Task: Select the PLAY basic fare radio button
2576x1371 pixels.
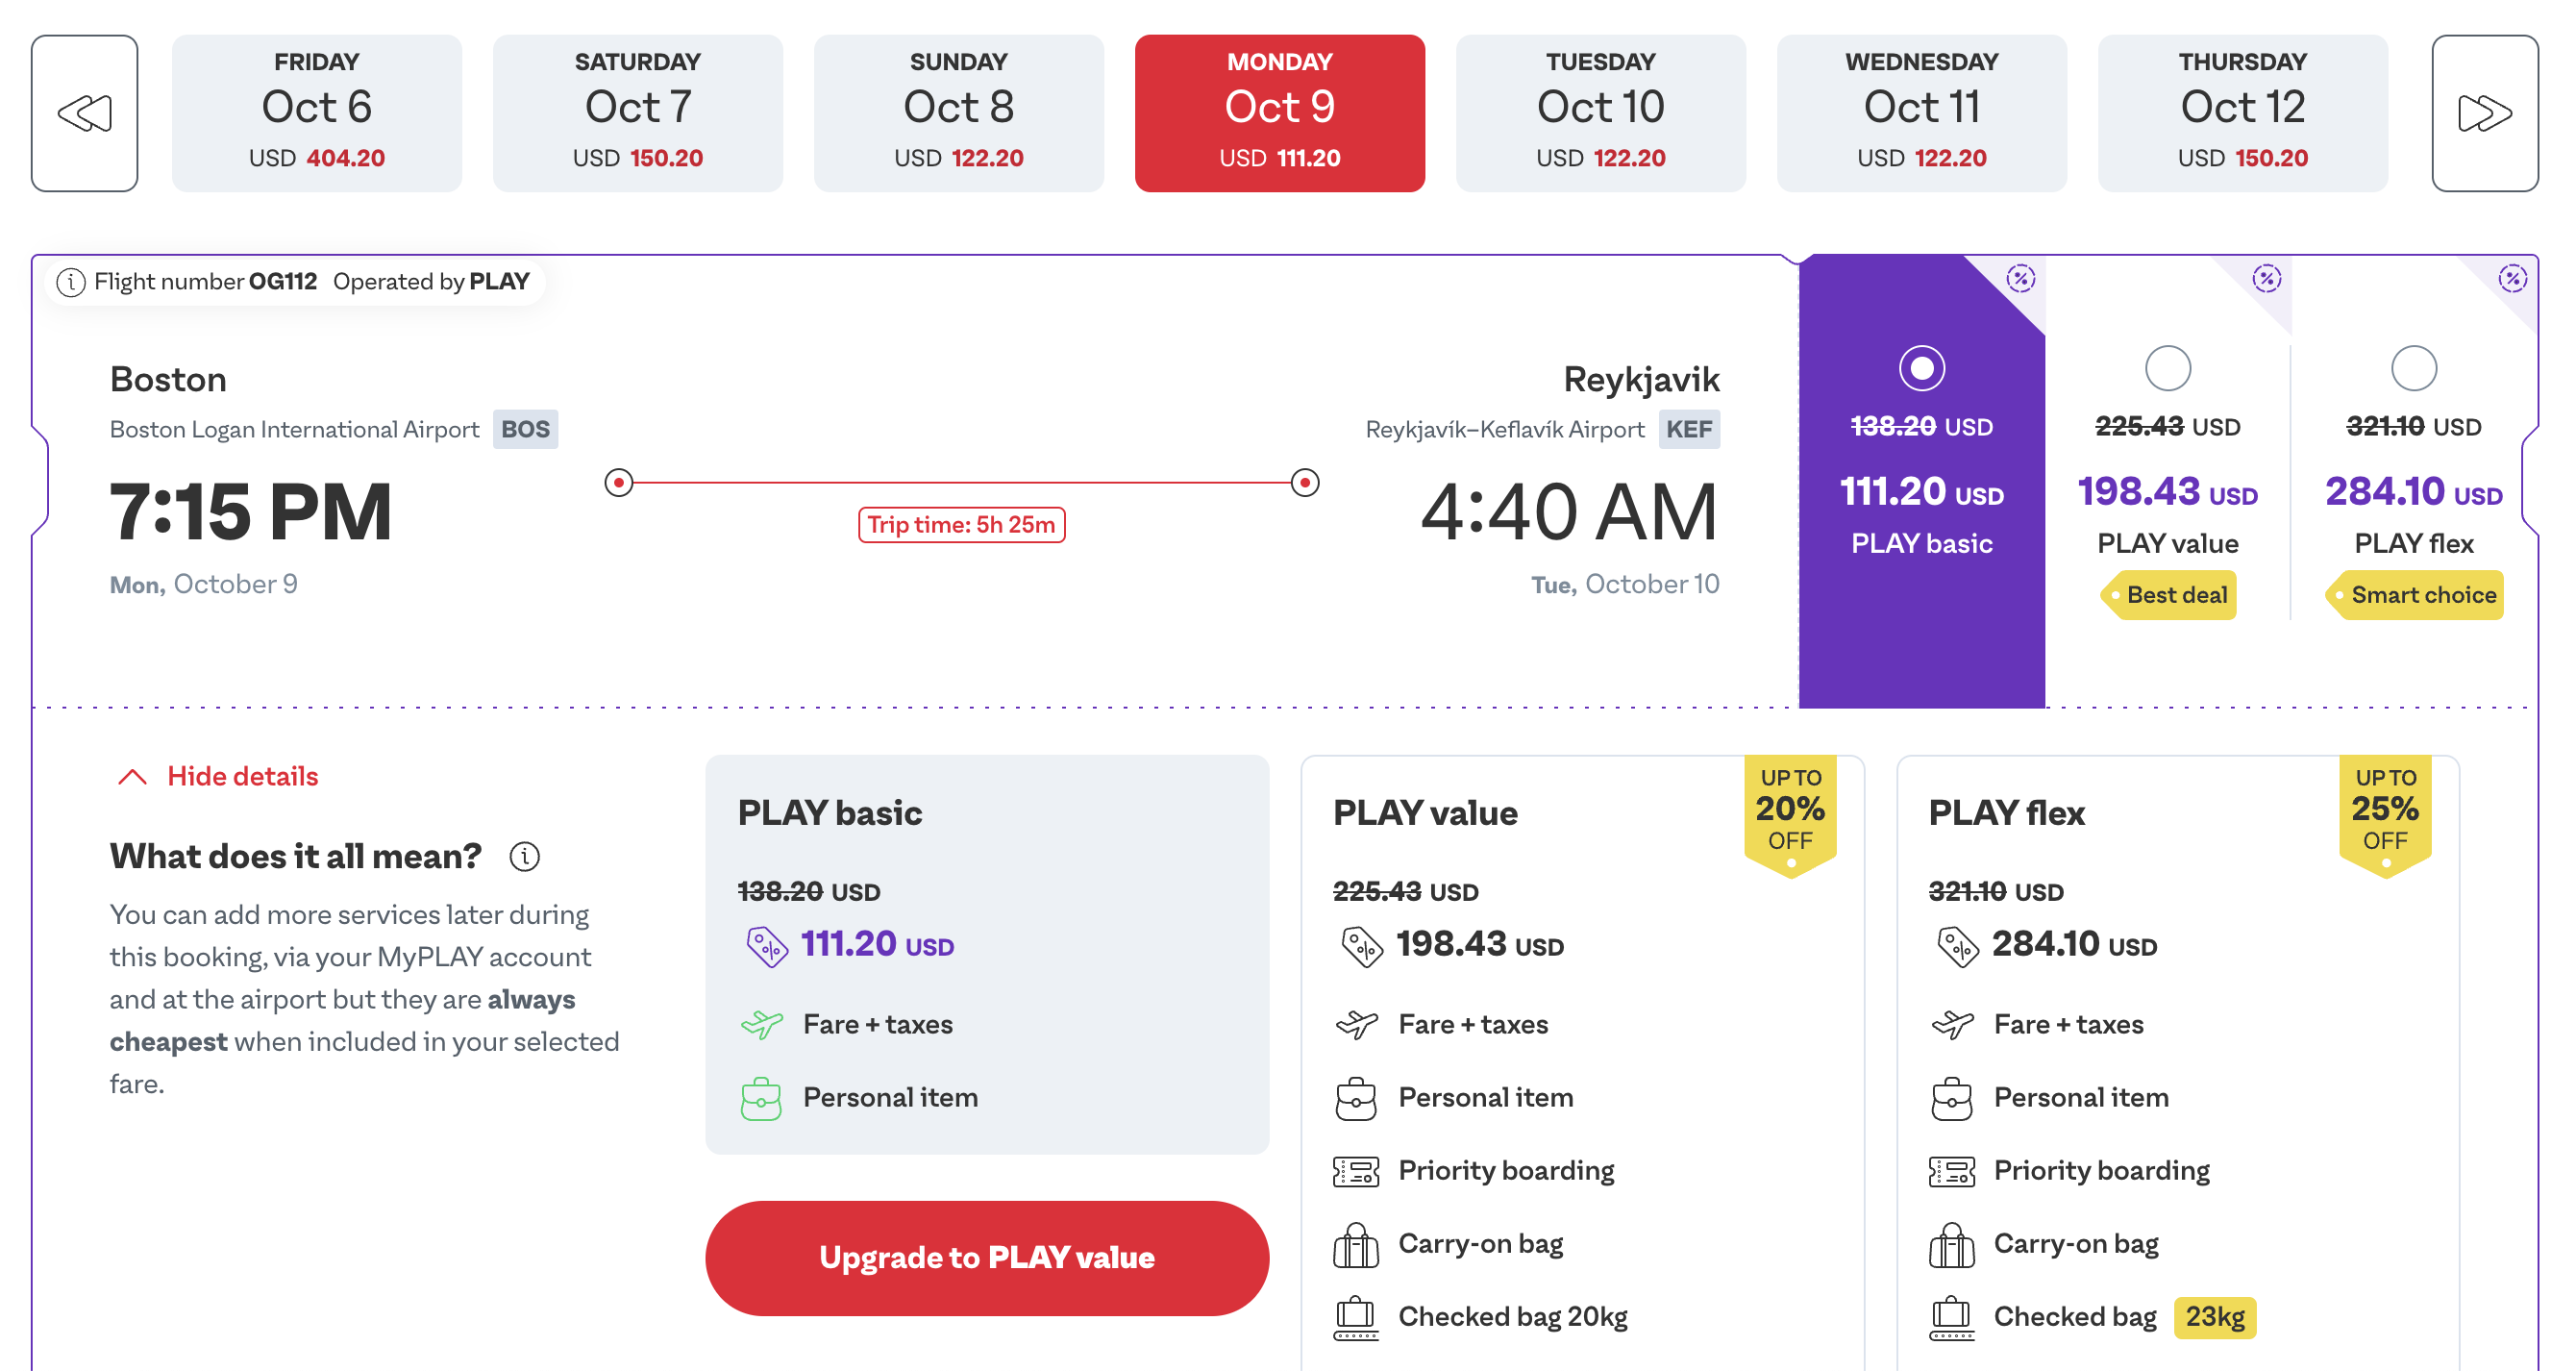Action: tap(1921, 368)
